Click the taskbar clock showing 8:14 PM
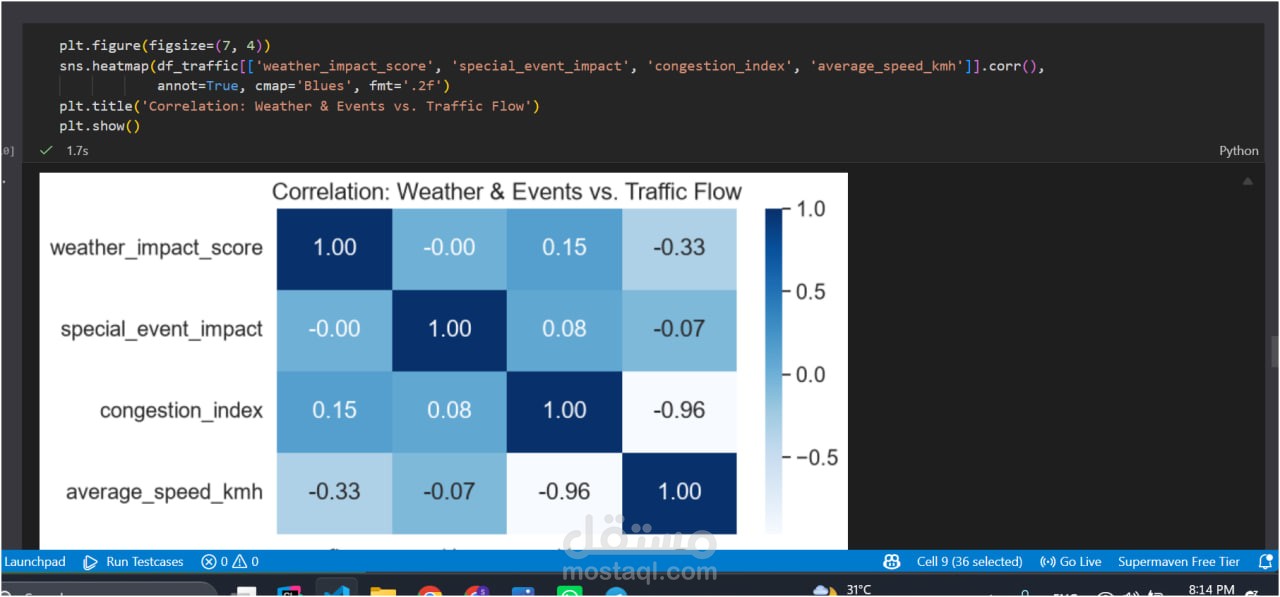 coord(1212,590)
